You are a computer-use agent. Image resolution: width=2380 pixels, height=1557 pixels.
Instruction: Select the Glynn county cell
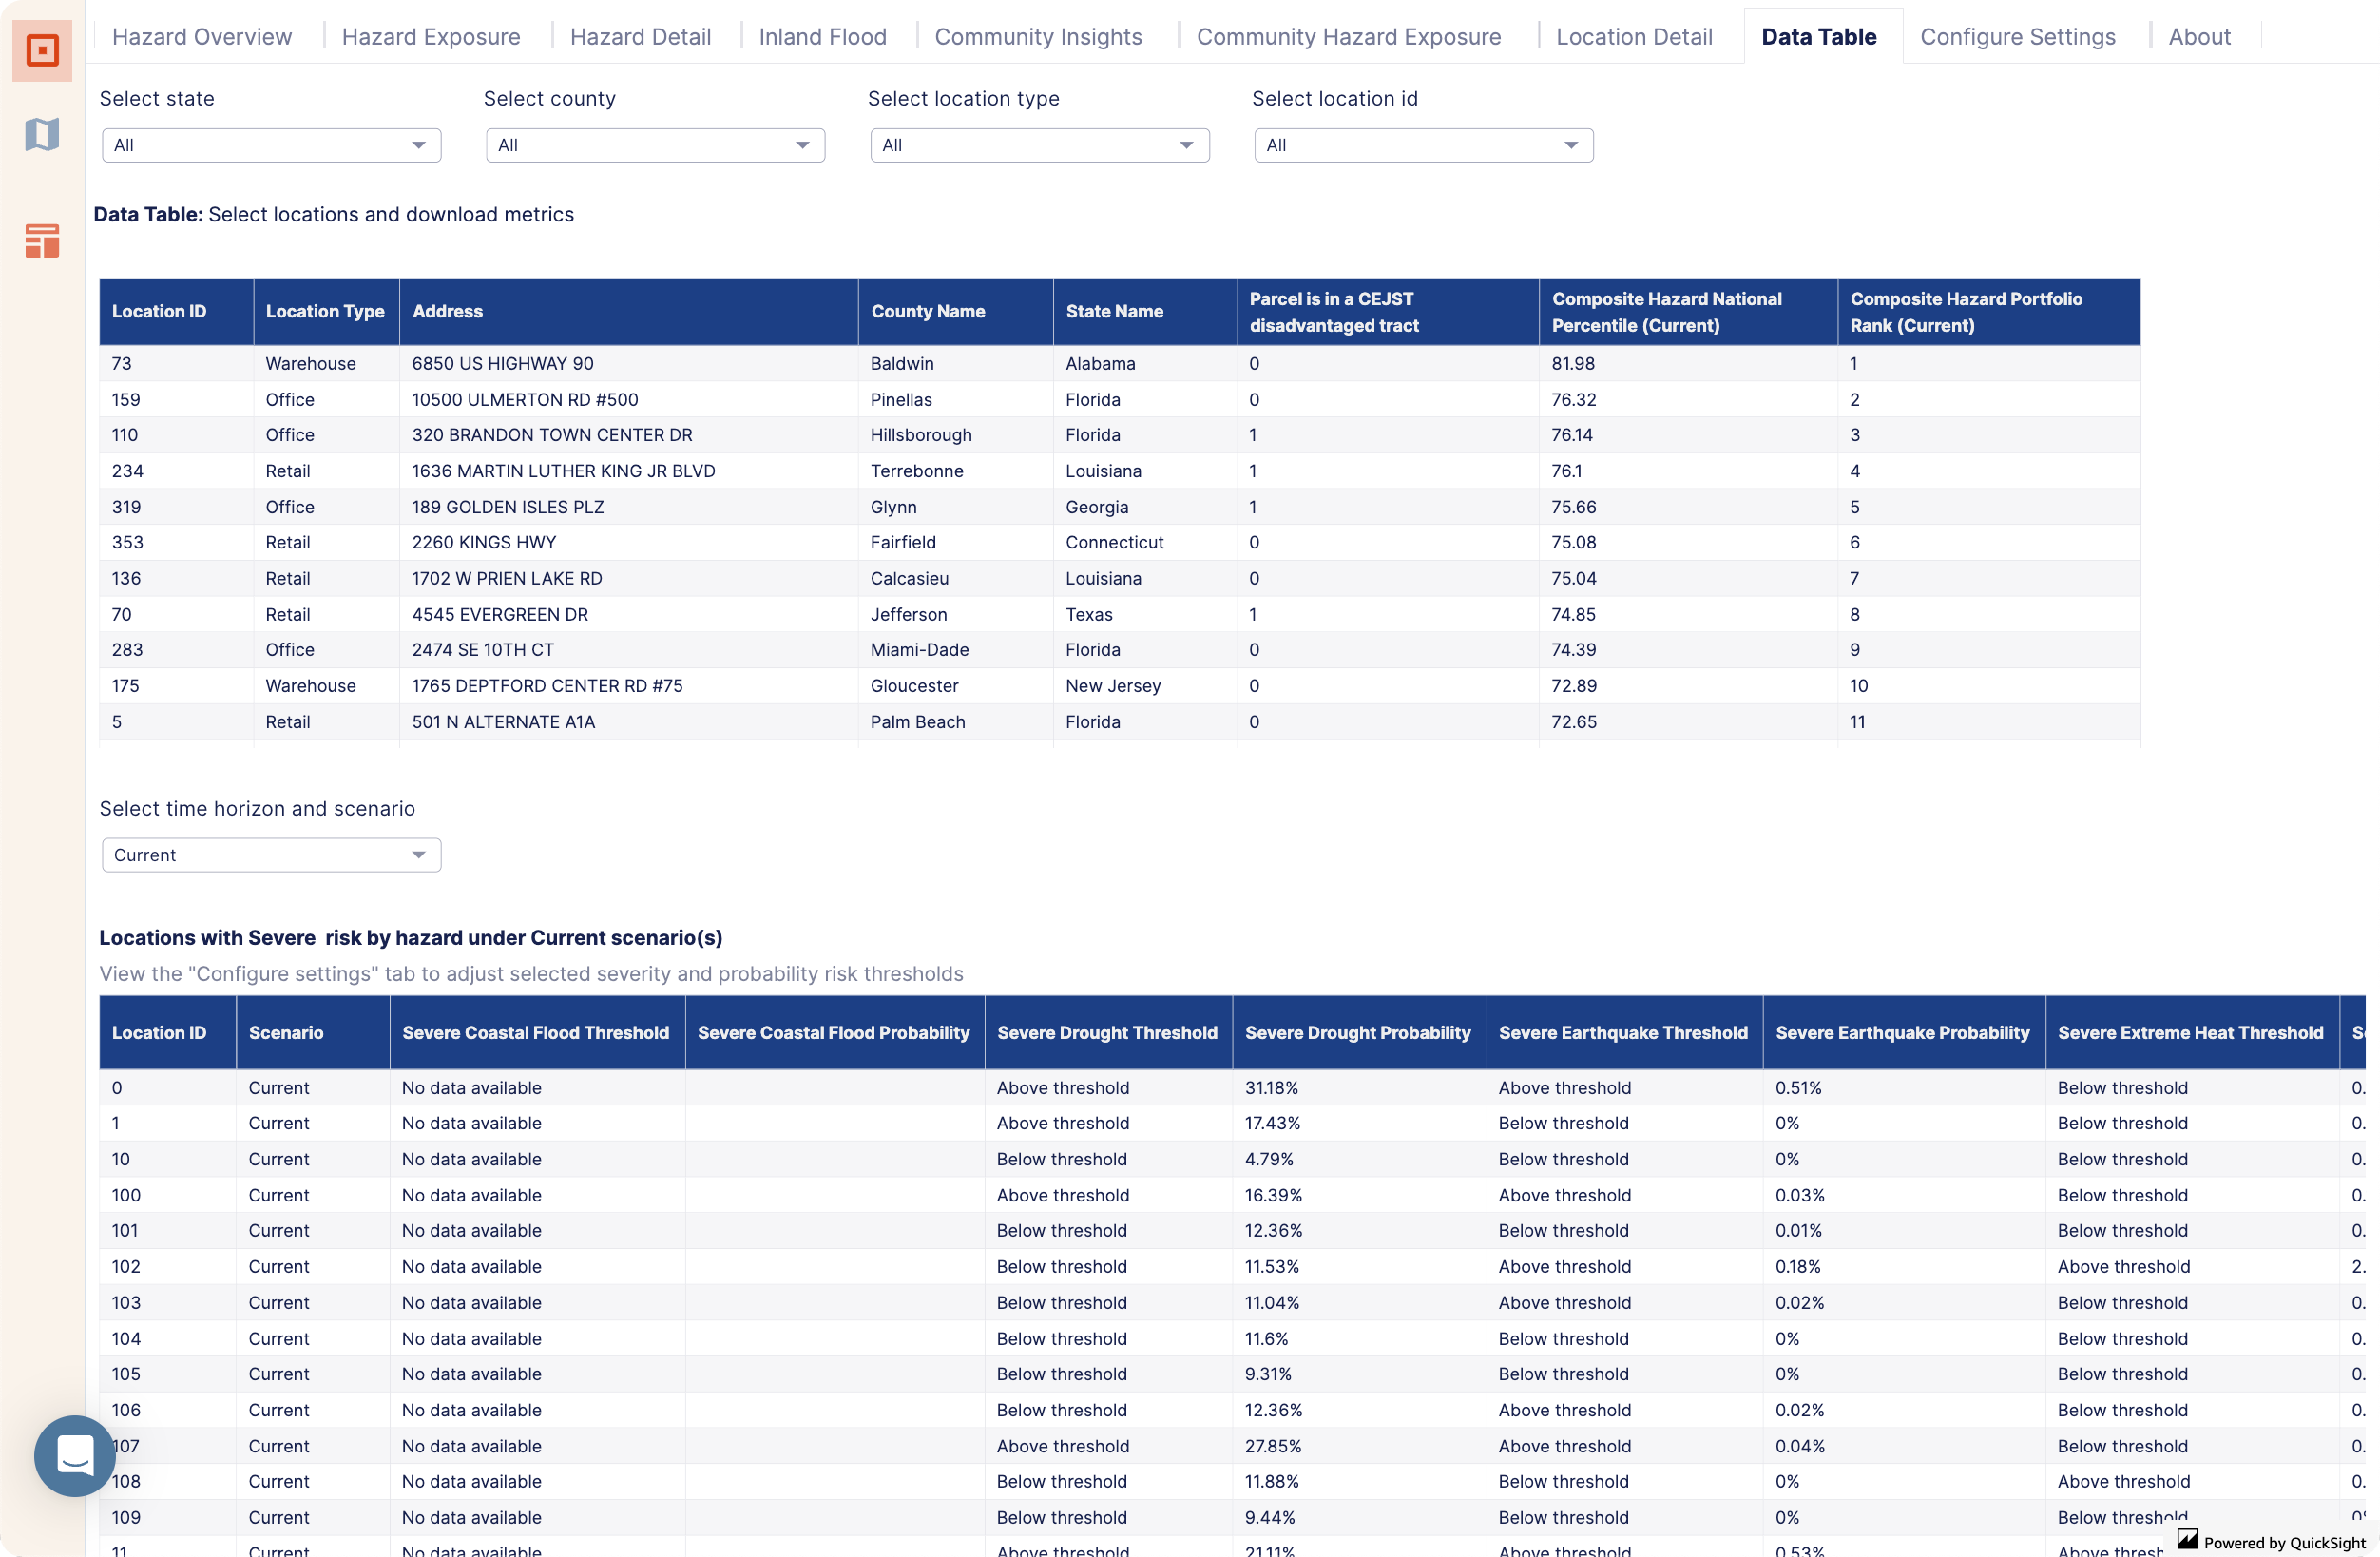pos(956,507)
